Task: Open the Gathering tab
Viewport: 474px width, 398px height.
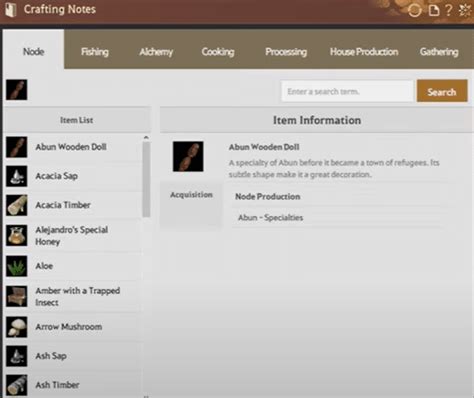Action: pyautogui.click(x=439, y=52)
